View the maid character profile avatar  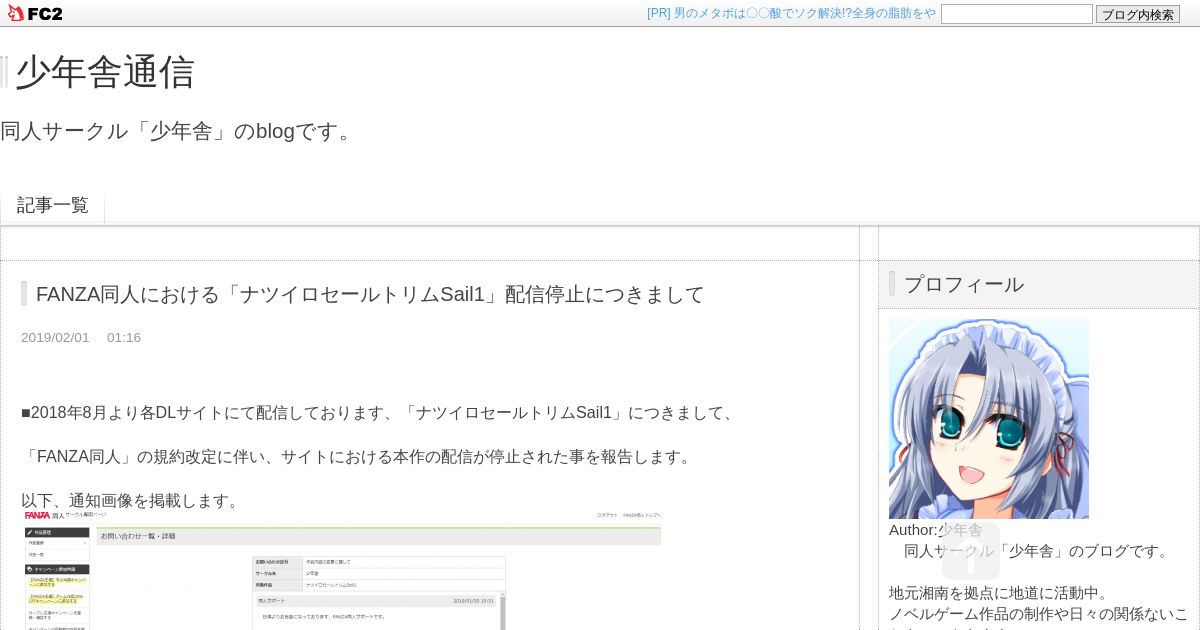click(x=989, y=419)
